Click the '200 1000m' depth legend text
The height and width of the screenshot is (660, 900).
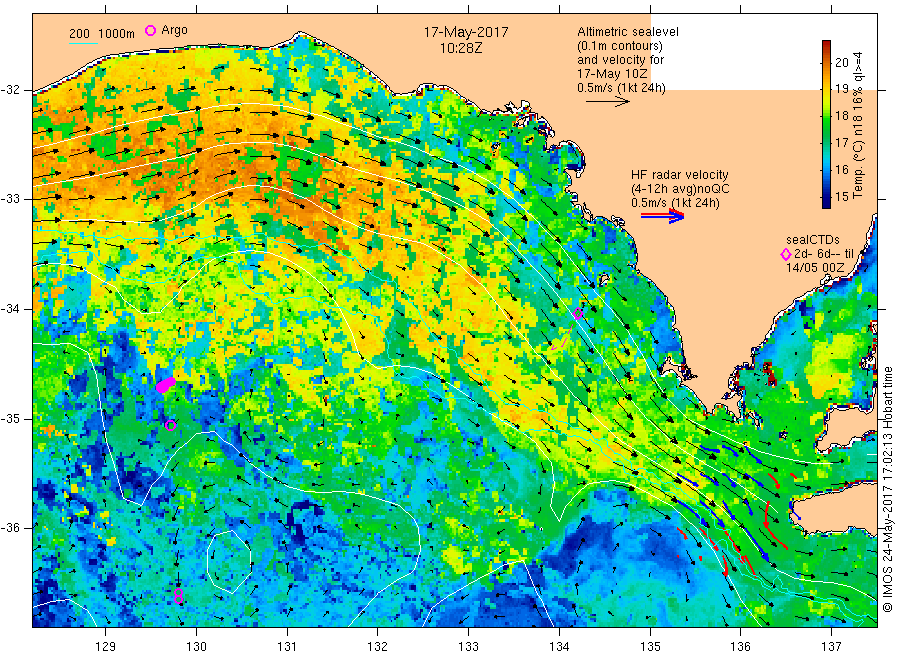pyautogui.click(x=102, y=33)
